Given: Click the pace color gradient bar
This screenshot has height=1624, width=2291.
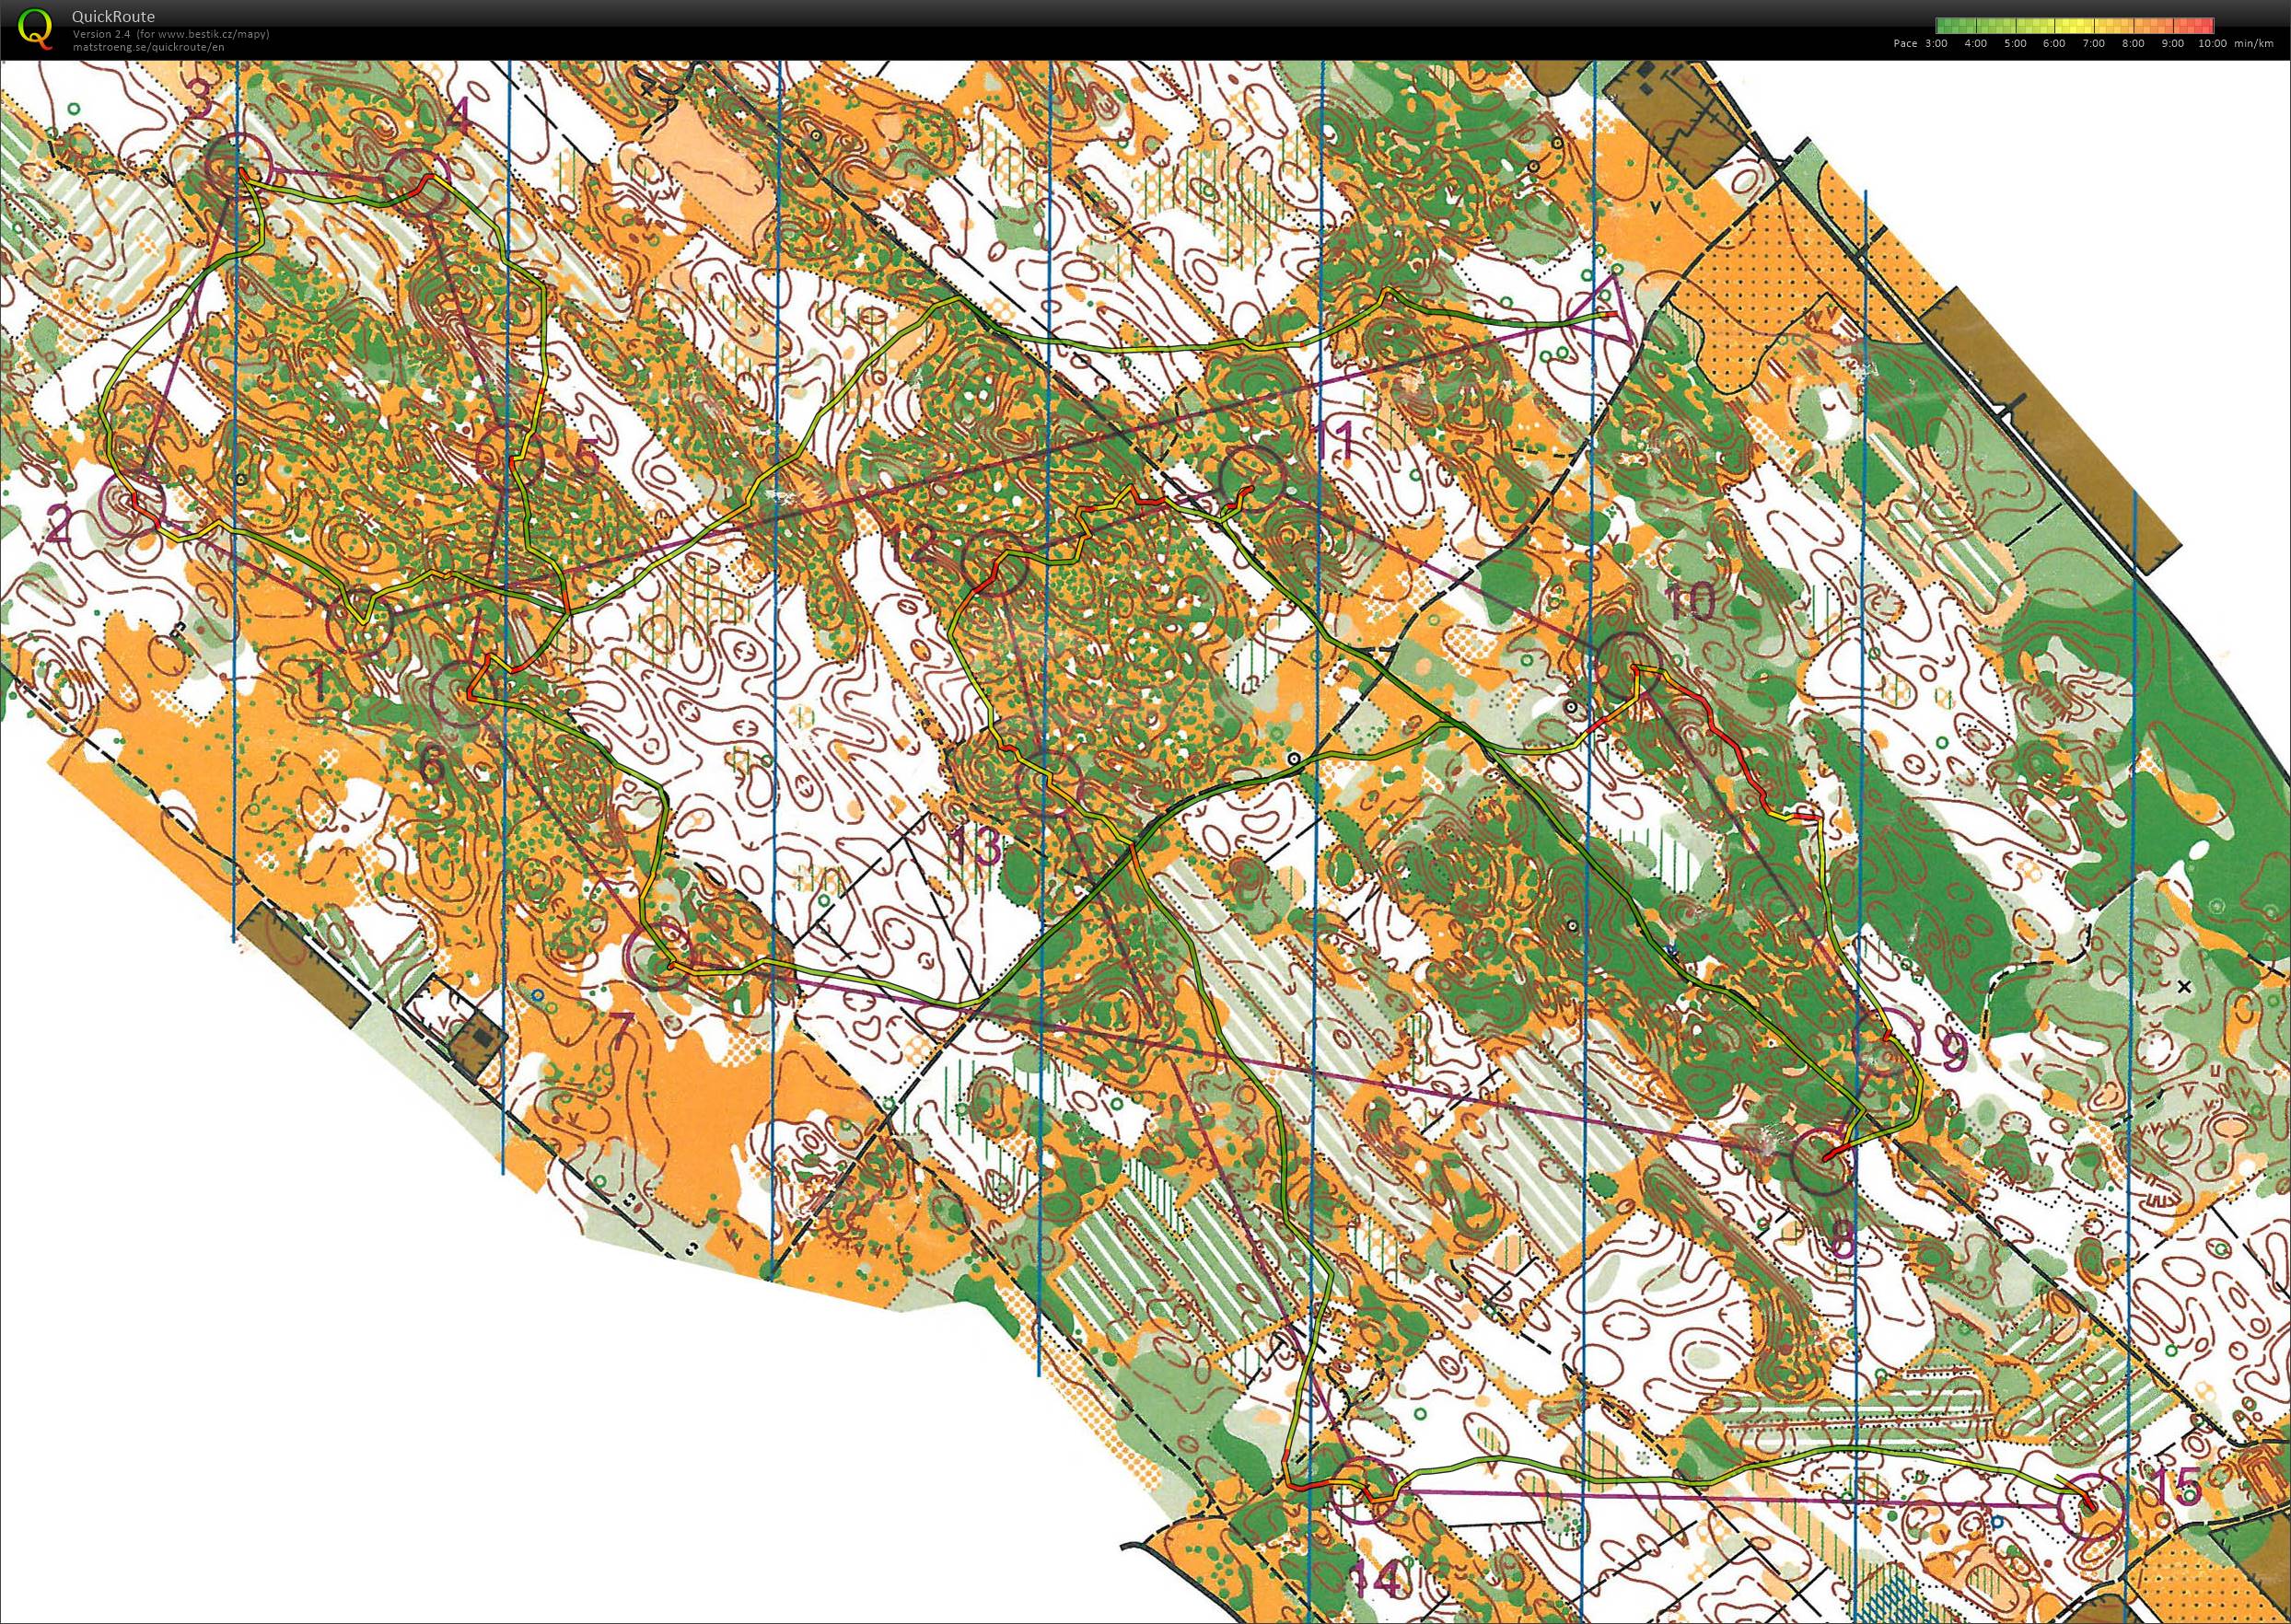Looking at the screenshot, I should pos(2075,26).
